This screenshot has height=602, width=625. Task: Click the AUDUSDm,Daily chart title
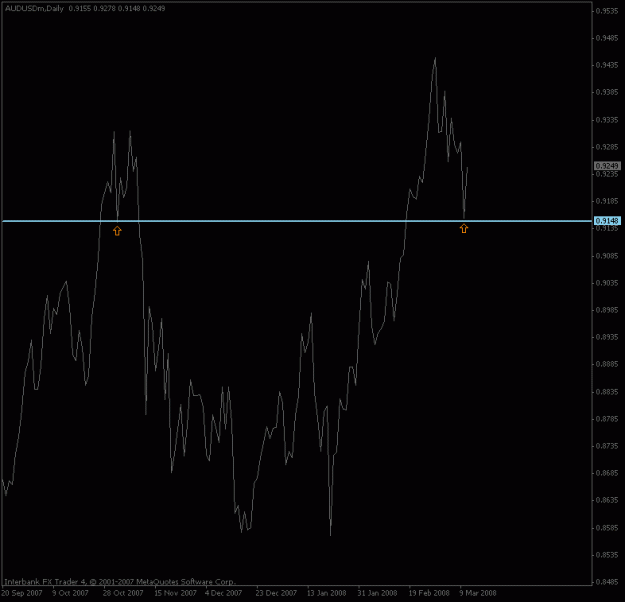pyautogui.click(x=34, y=8)
